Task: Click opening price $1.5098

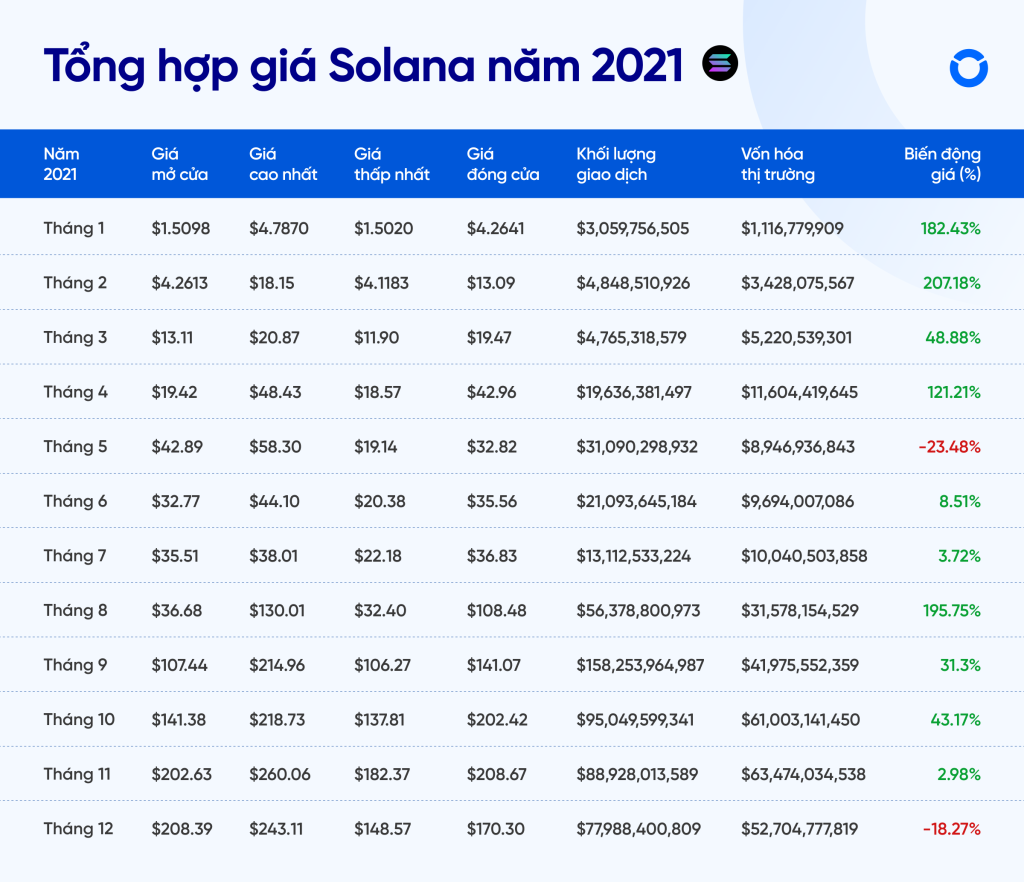Action: (x=181, y=228)
